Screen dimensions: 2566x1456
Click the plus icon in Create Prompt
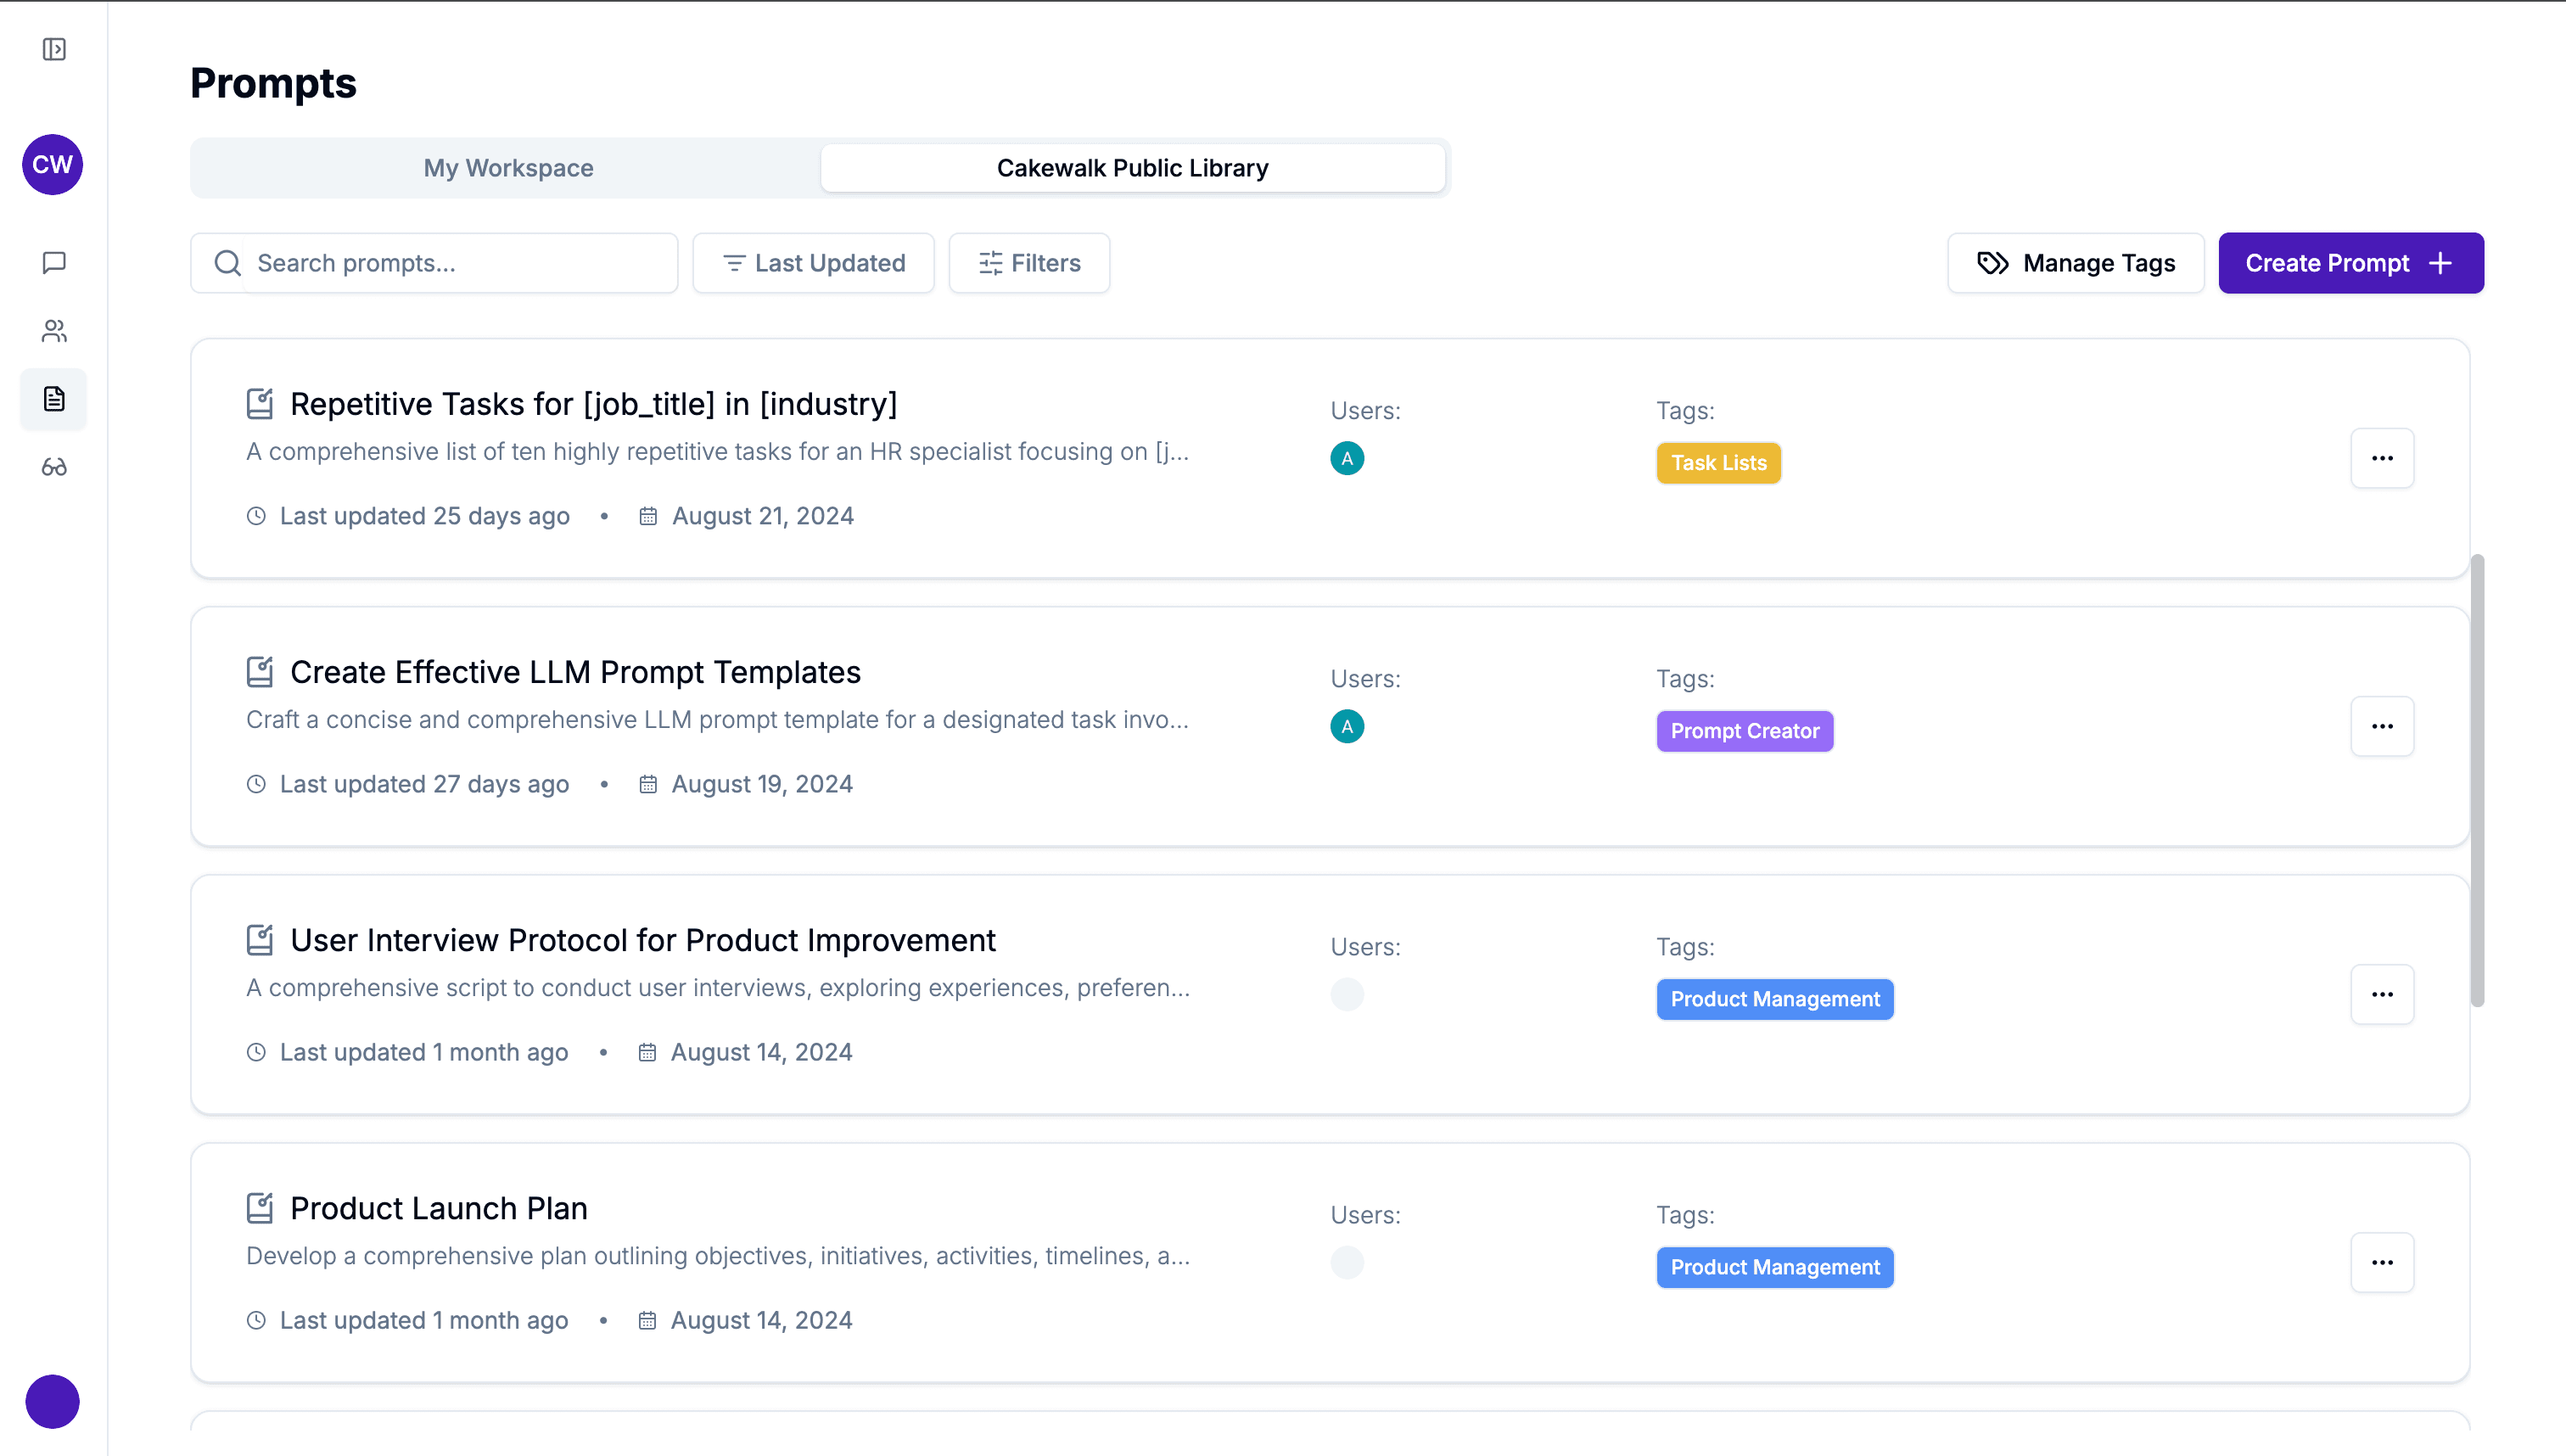pyautogui.click(x=2440, y=263)
